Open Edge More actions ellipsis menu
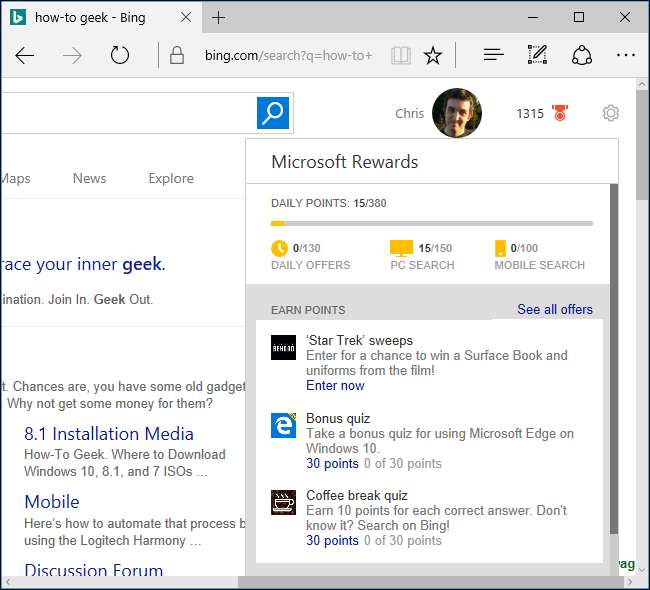The width and height of the screenshot is (650, 590). pyautogui.click(x=626, y=55)
